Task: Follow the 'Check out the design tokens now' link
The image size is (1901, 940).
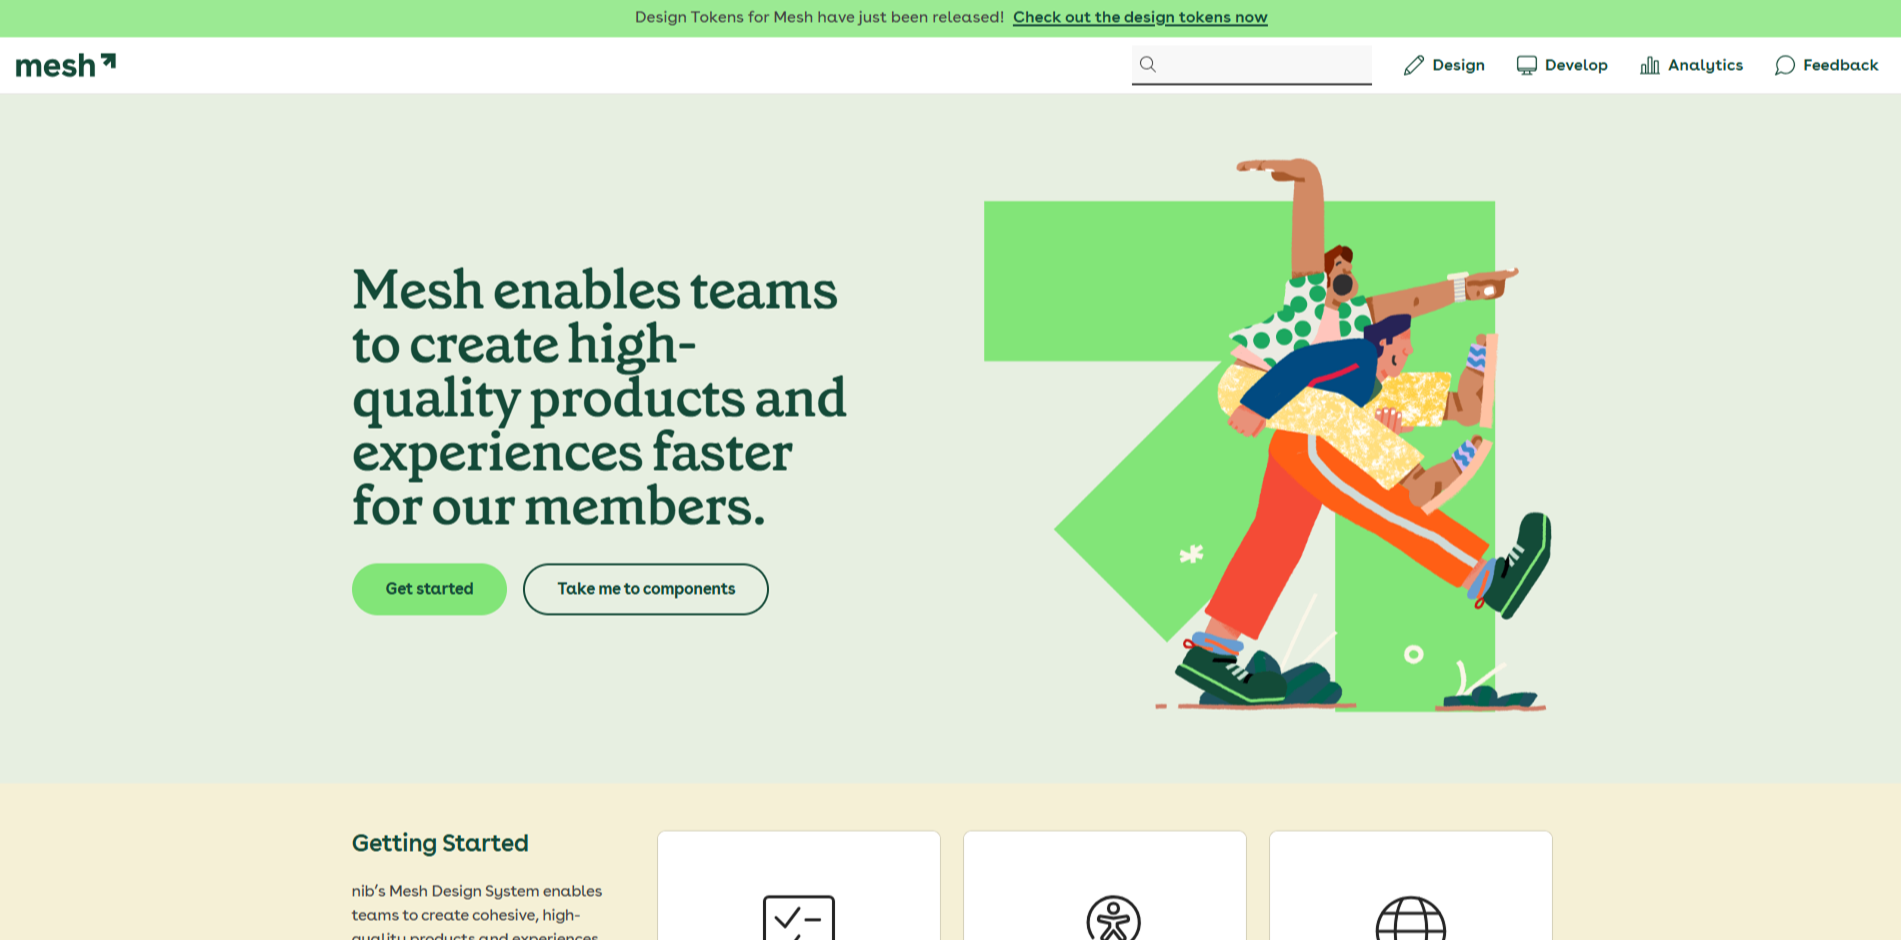Action: point(1140,17)
